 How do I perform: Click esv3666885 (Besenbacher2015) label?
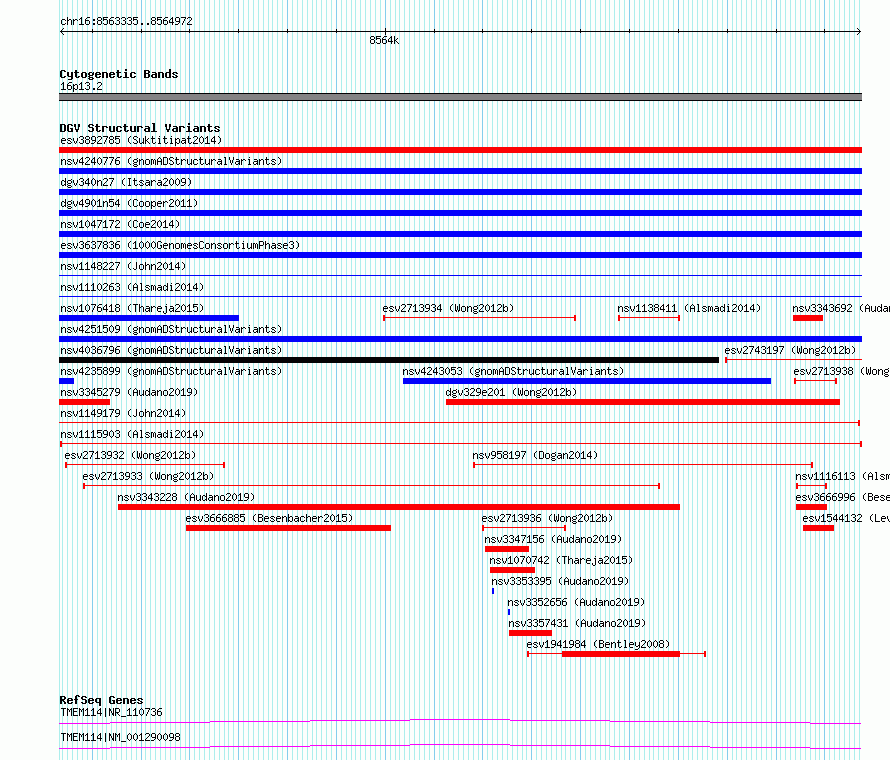(x=269, y=518)
